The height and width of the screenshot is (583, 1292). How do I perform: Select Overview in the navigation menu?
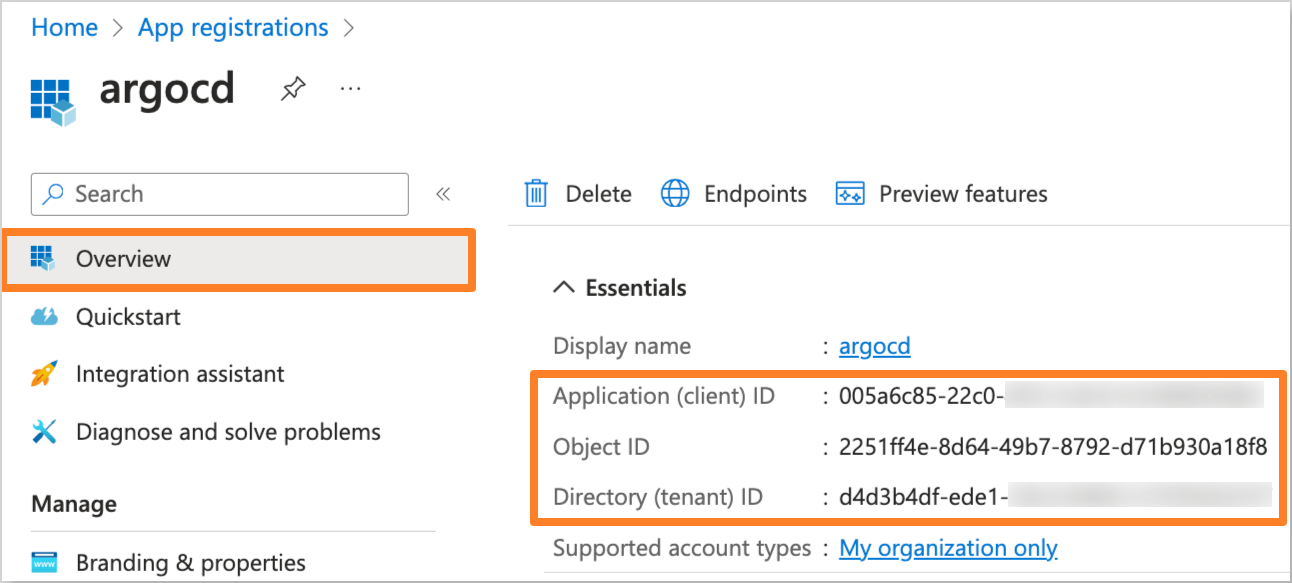click(123, 258)
